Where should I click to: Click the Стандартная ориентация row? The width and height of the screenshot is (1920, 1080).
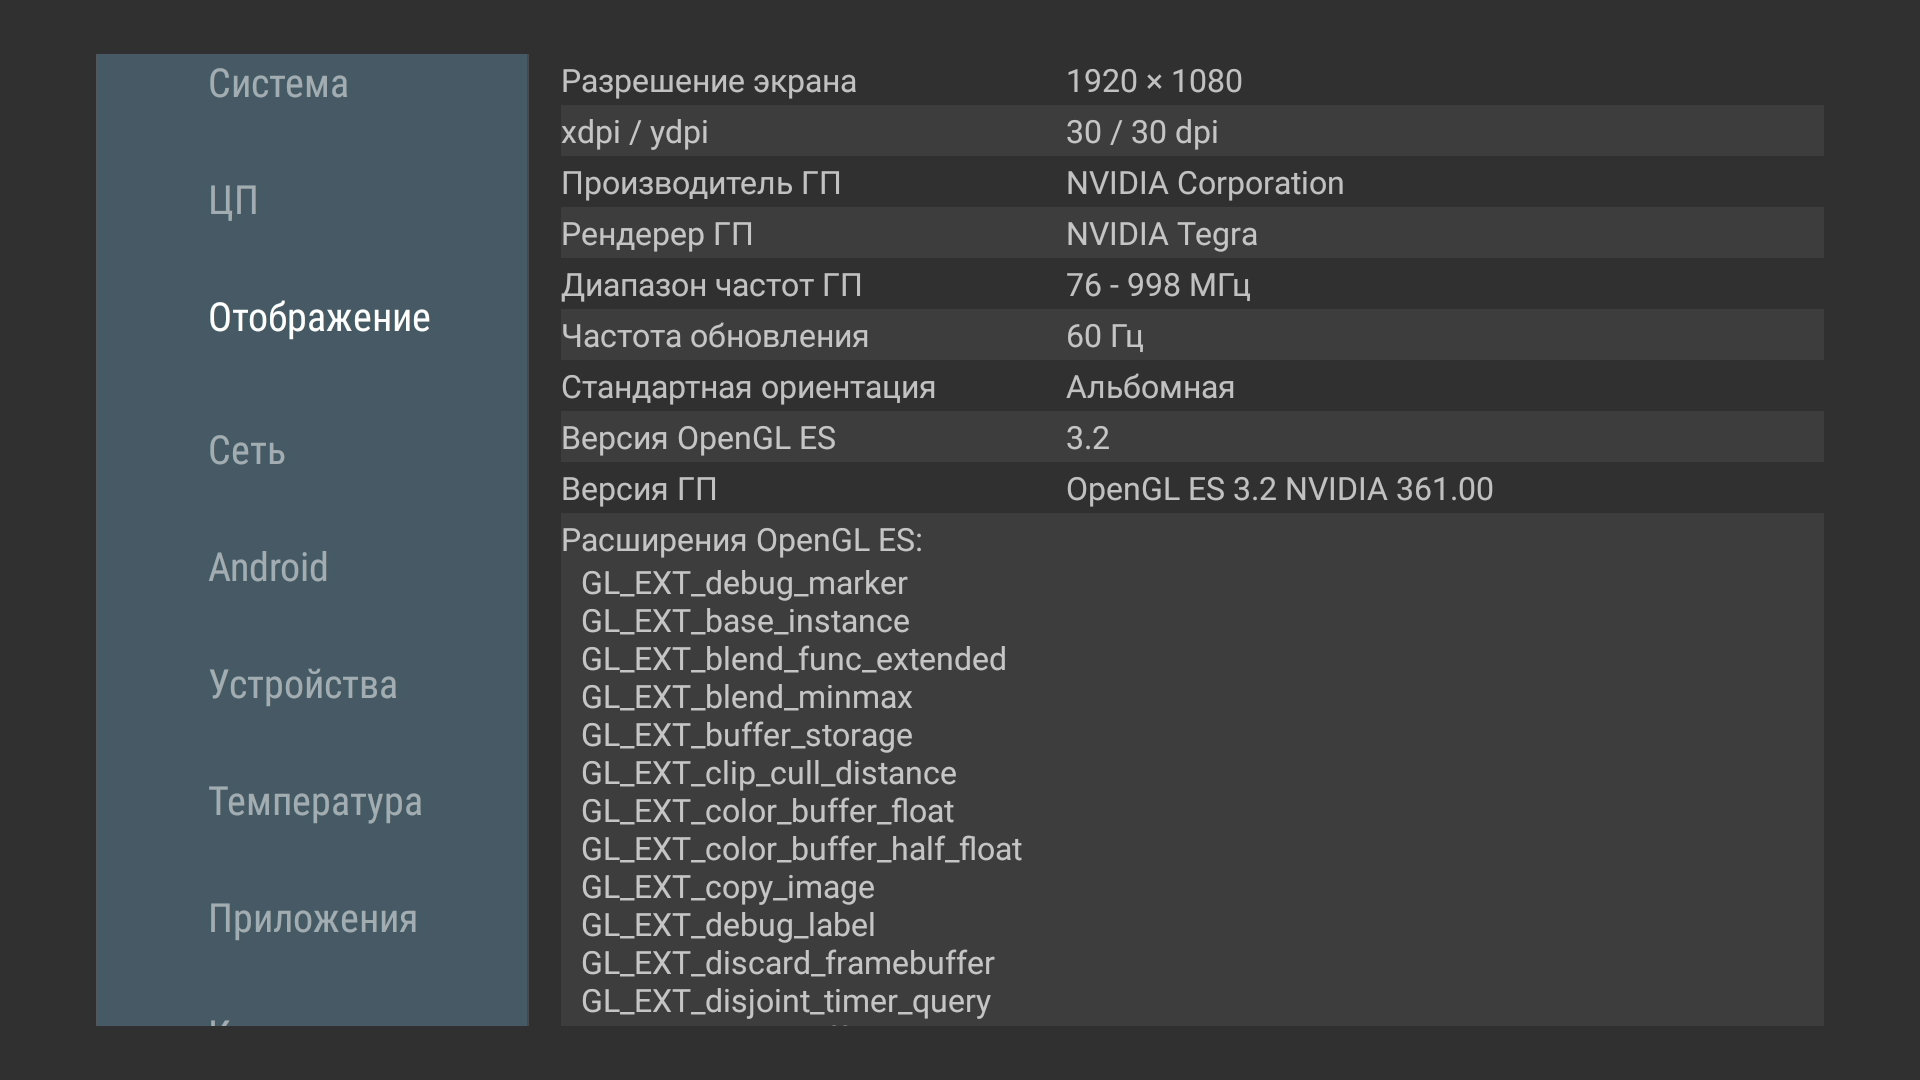pyautogui.click(x=1190, y=387)
